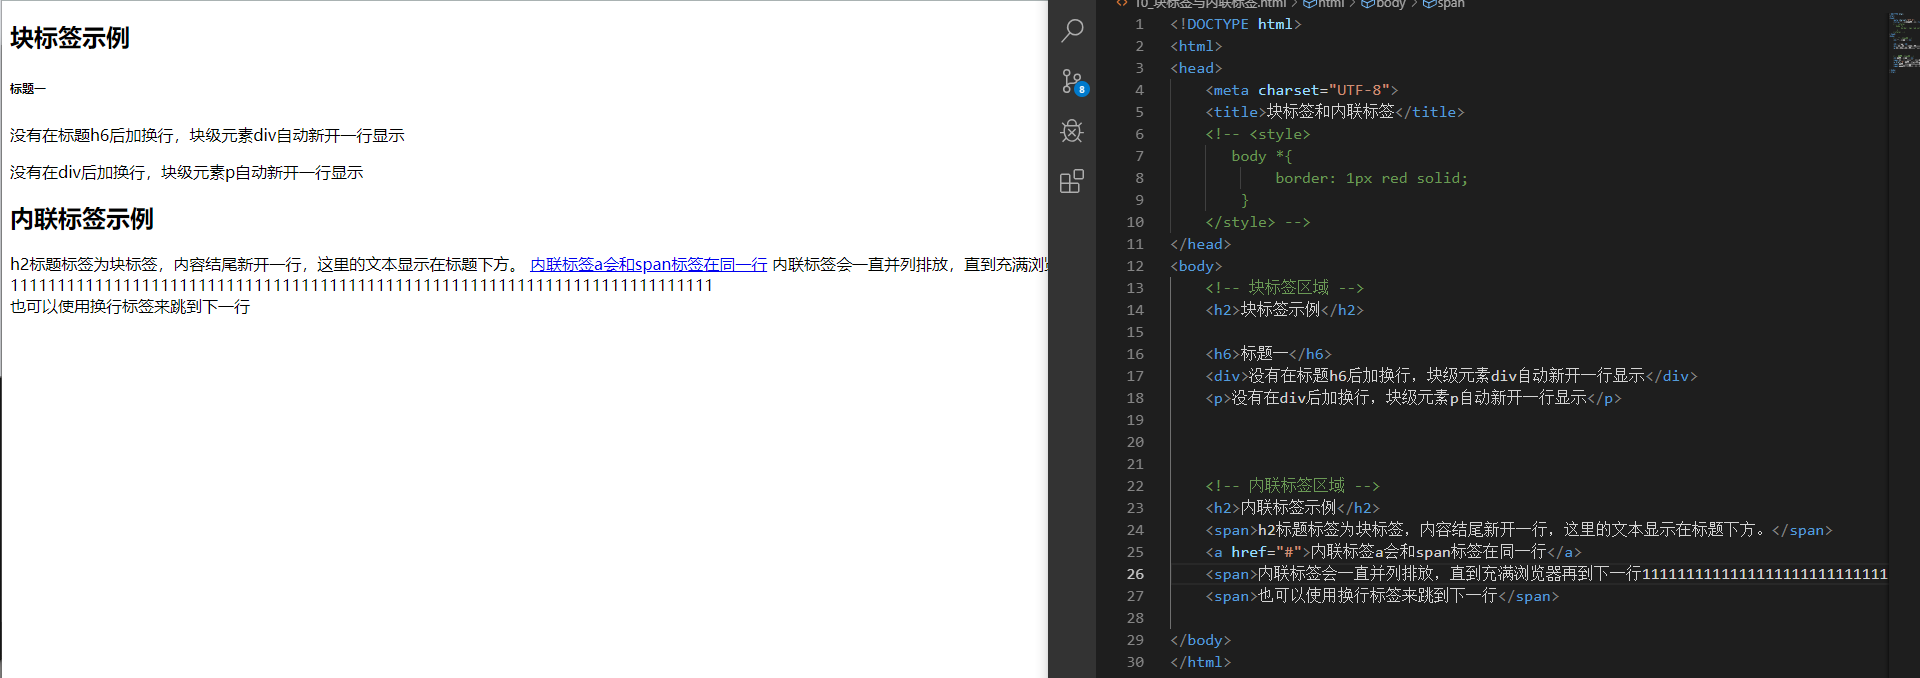Follow the blue 内联标签a link in preview
This screenshot has width=1920, height=678.
click(648, 265)
